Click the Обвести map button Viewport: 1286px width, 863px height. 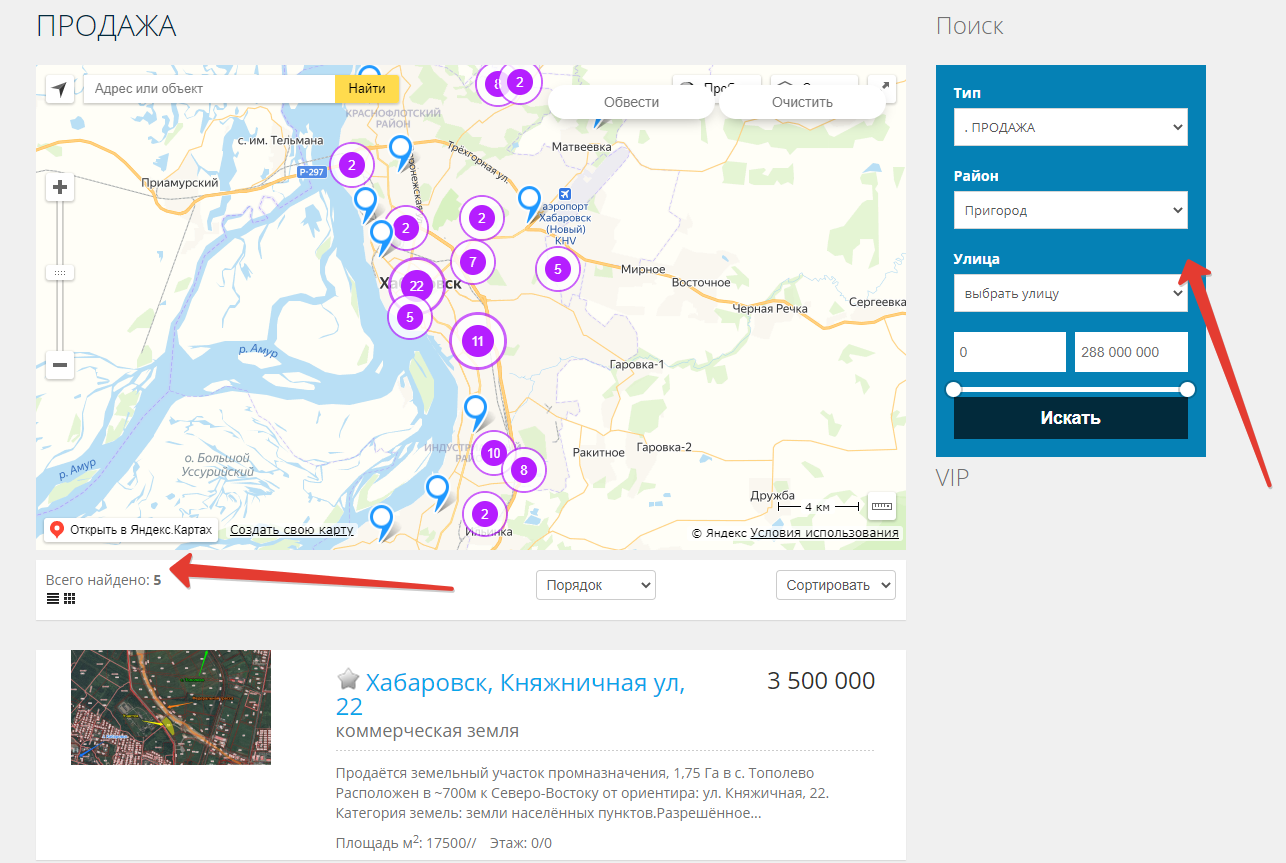point(631,102)
